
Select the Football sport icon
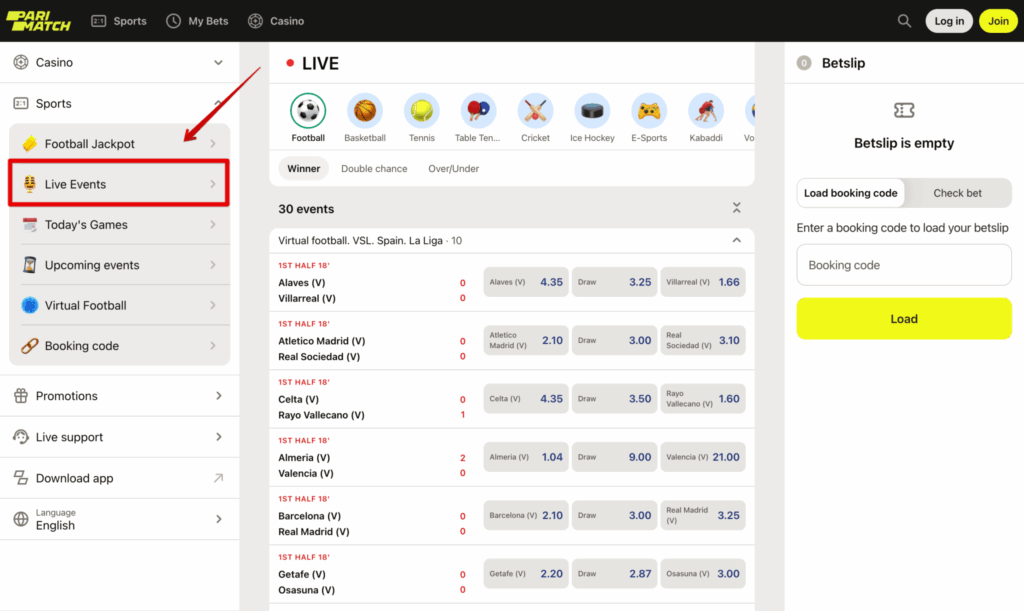307,112
